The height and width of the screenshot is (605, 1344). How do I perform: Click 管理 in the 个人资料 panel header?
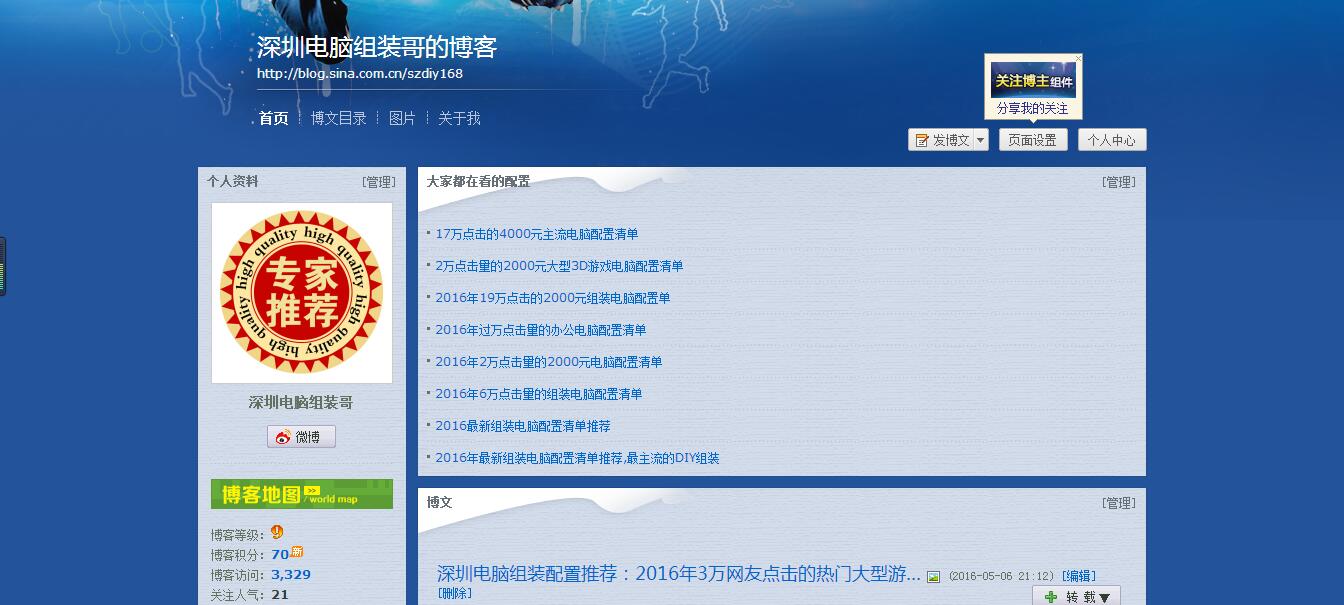click(379, 182)
